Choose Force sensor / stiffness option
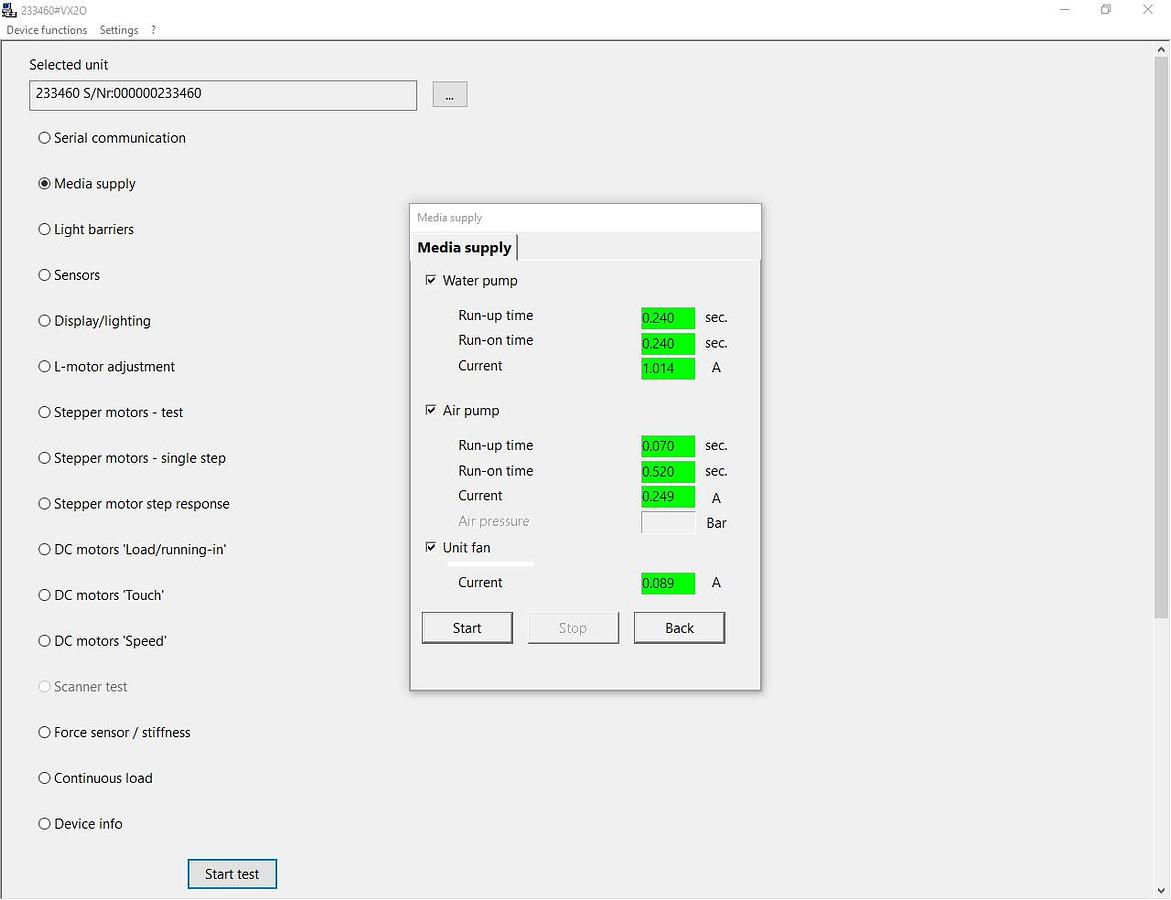 pyautogui.click(x=44, y=733)
